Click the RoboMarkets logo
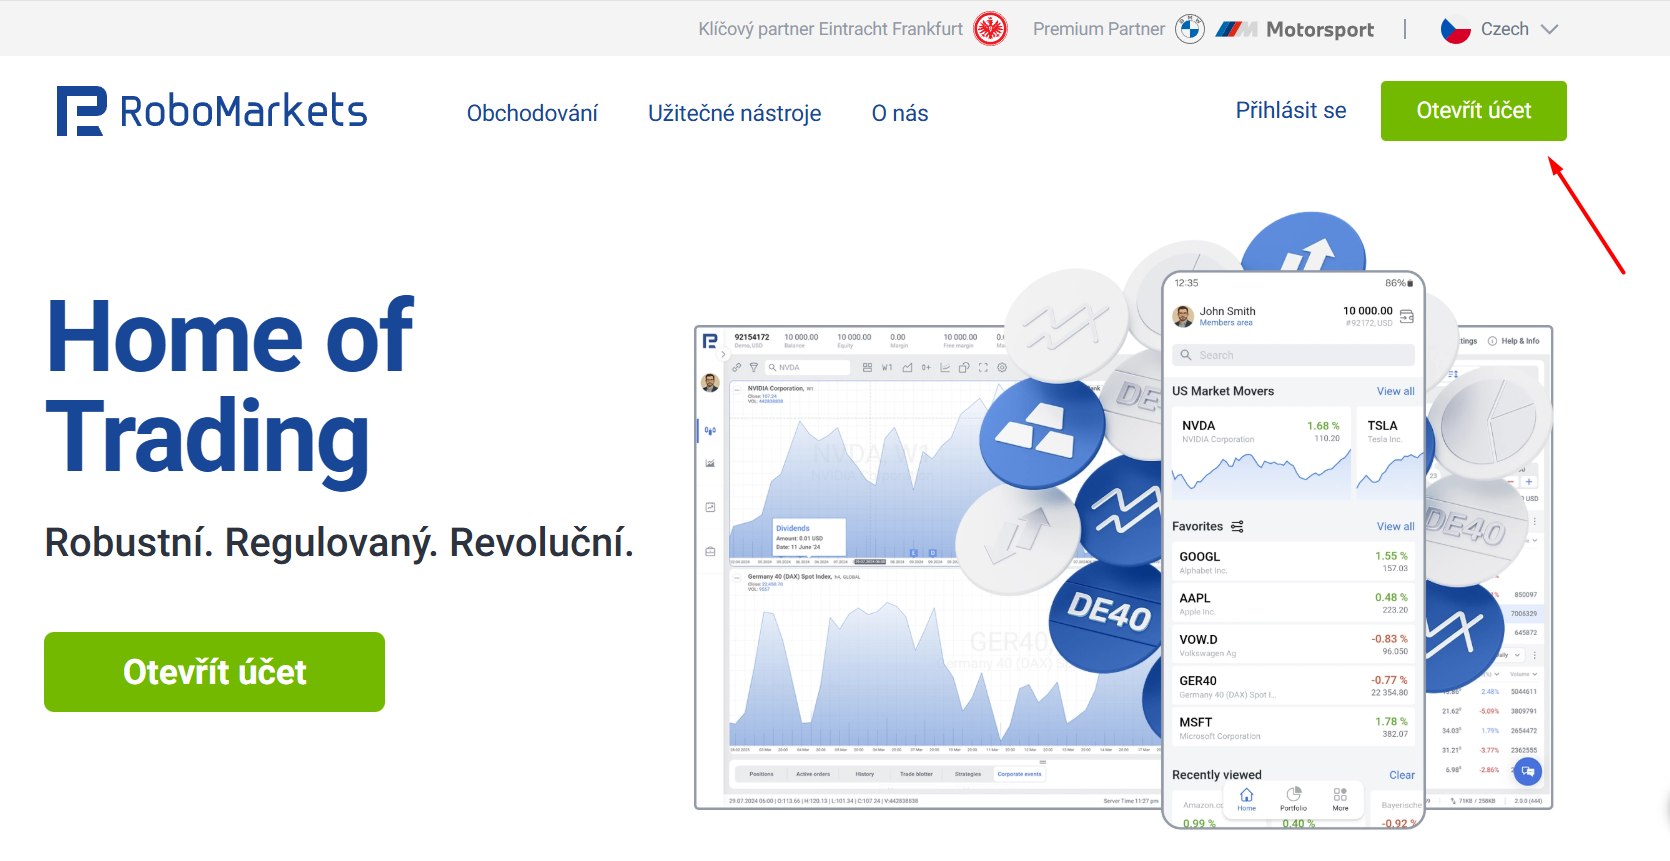 [x=212, y=111]
